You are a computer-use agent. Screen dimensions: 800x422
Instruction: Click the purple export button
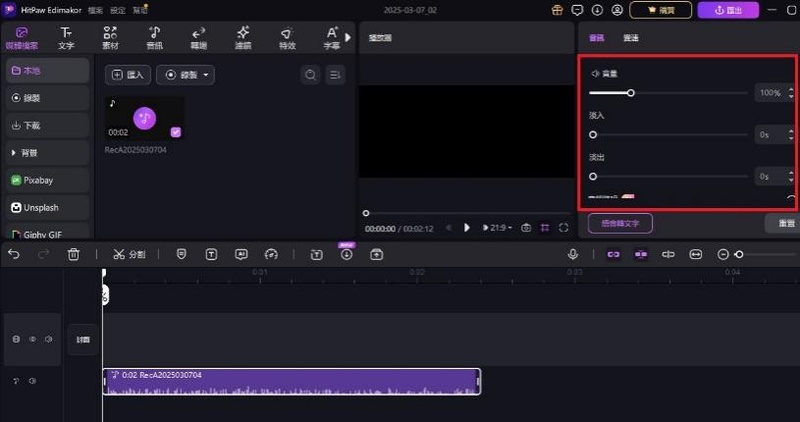pyautogui.click(x=728, y=10)
